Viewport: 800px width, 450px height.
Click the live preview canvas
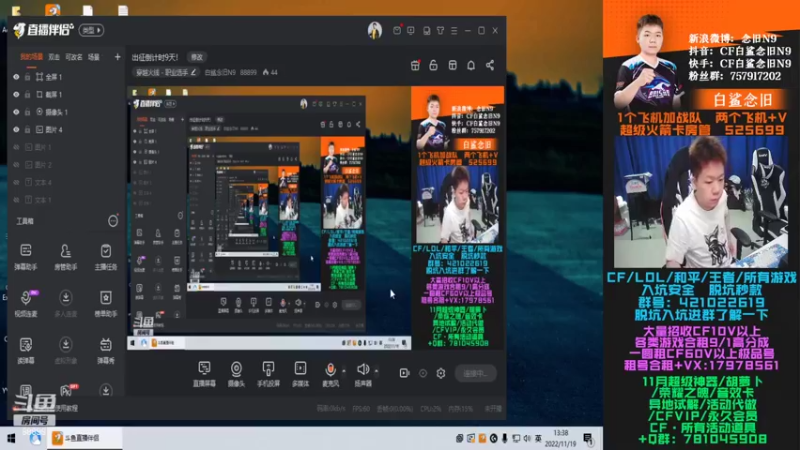coord(316,218)
